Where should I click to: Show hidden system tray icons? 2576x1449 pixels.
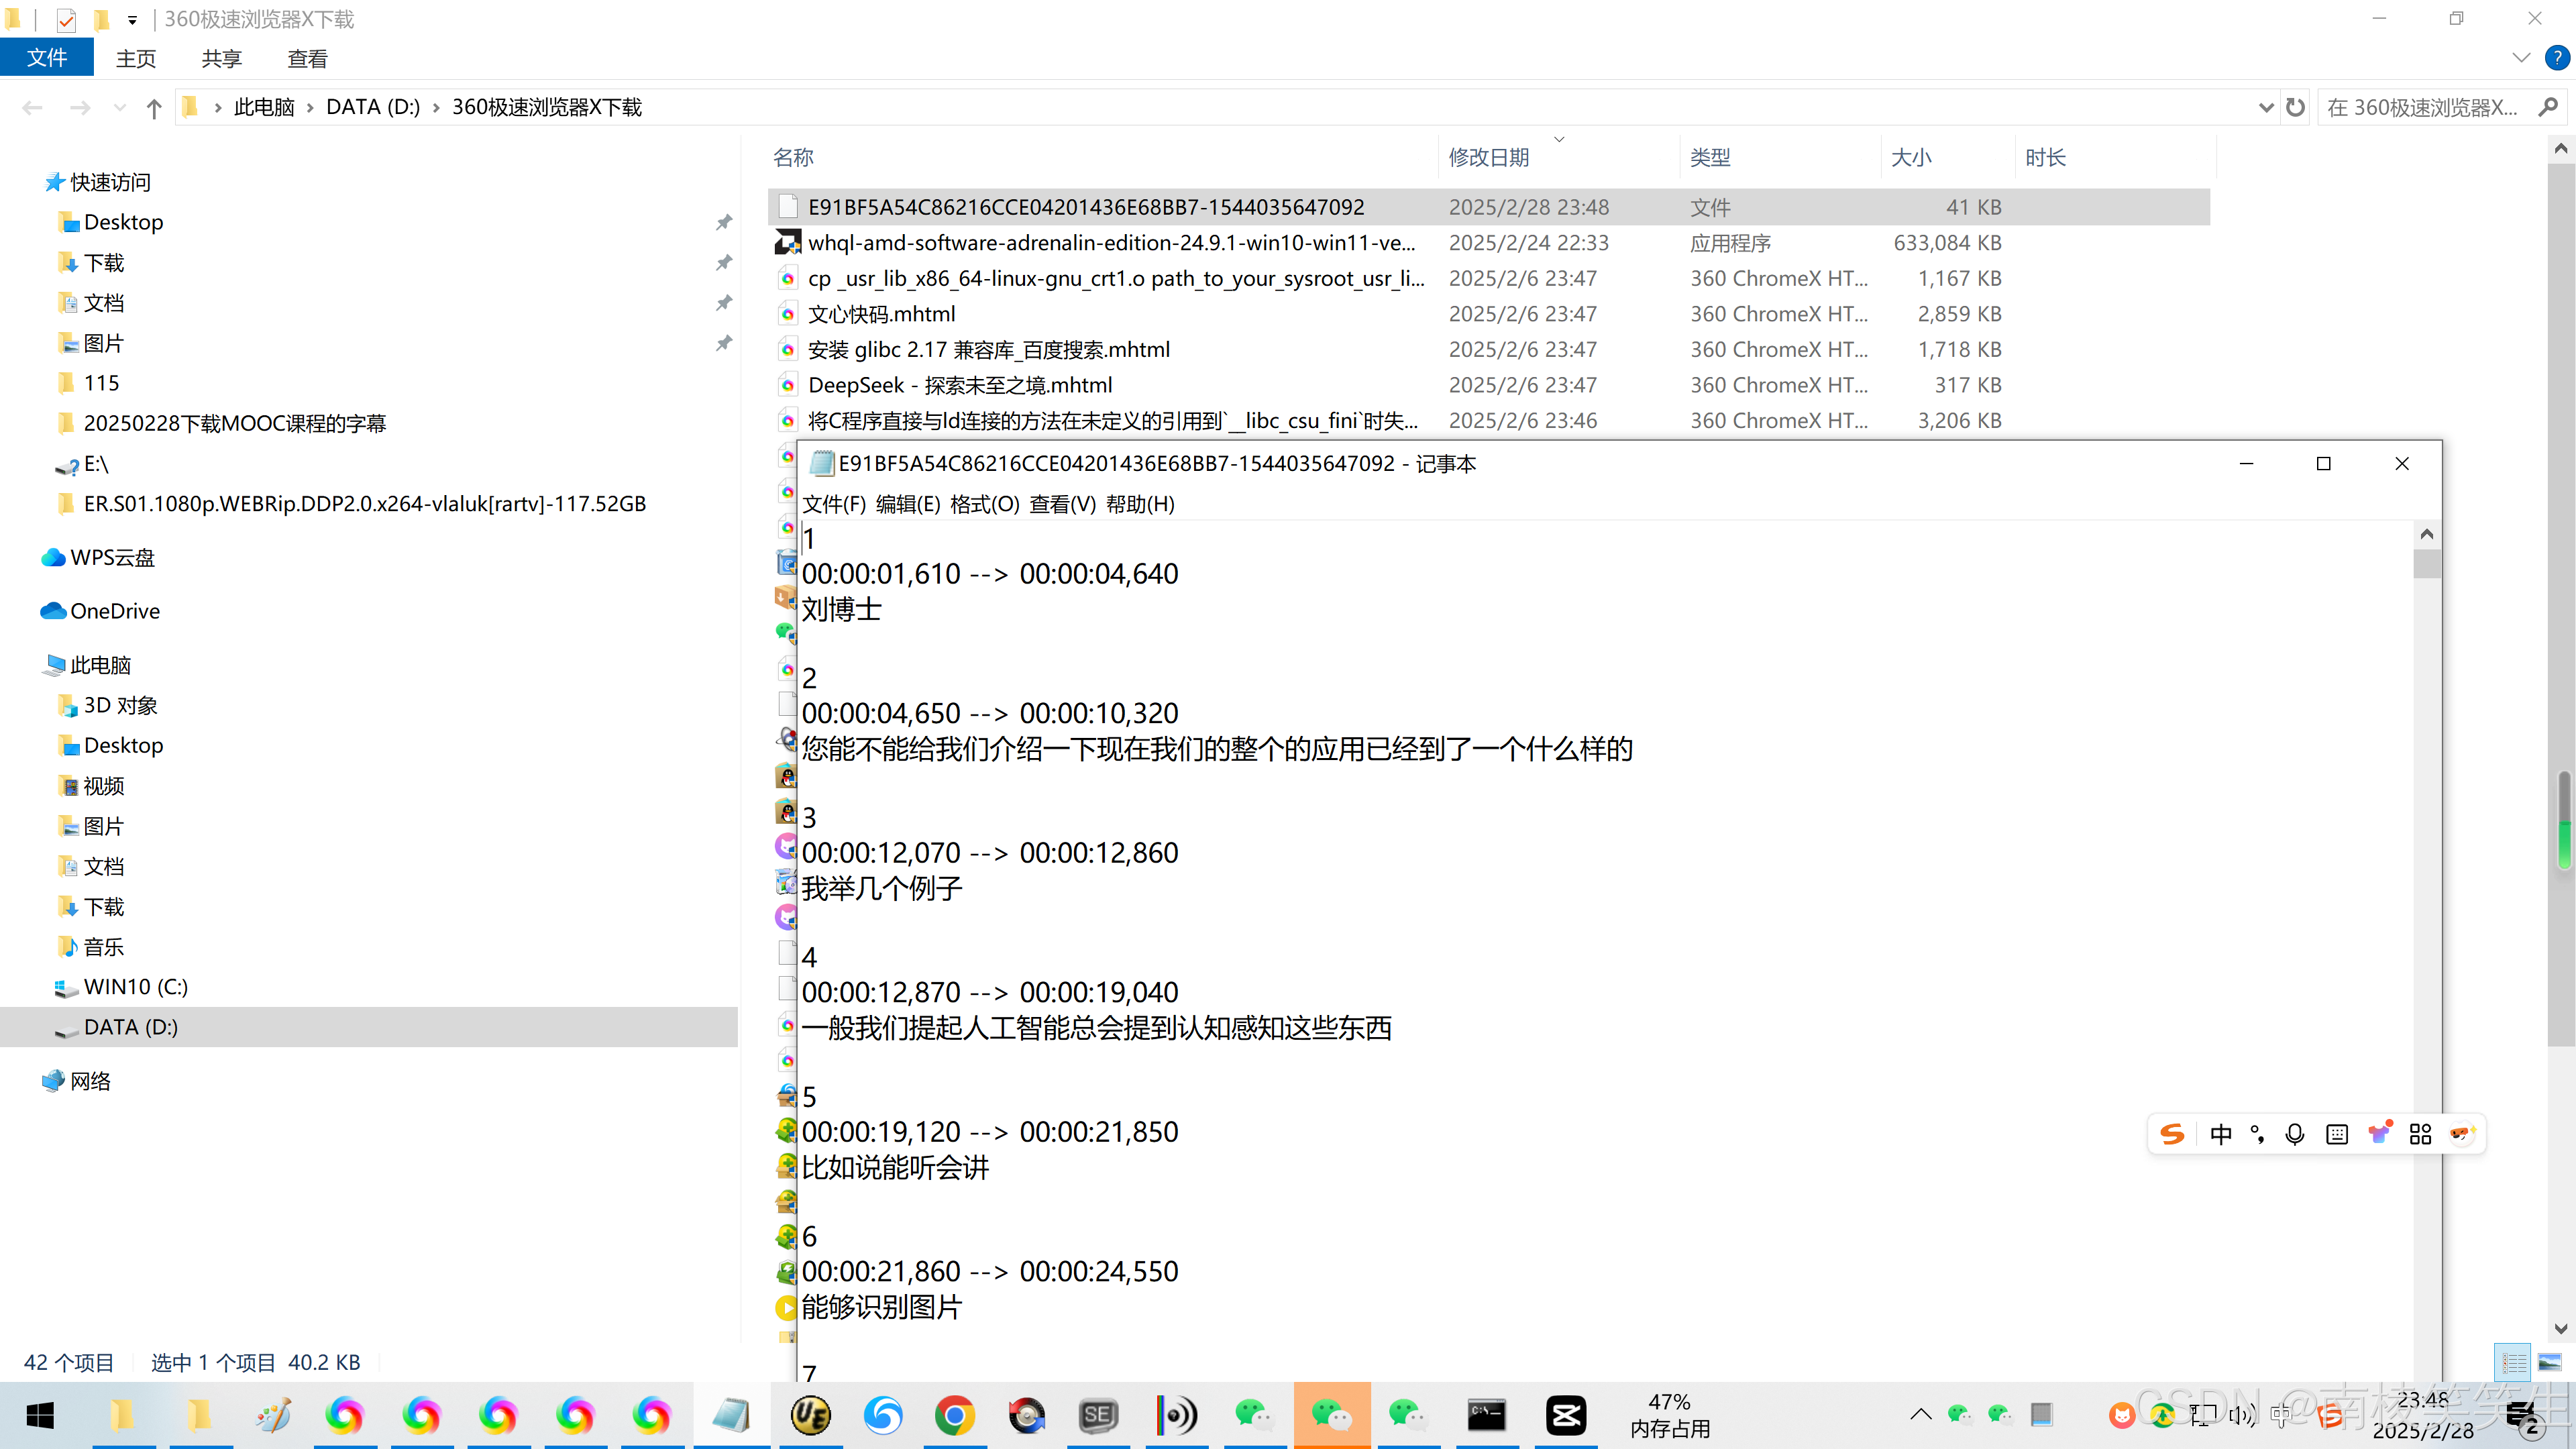click(1920, 1414)
